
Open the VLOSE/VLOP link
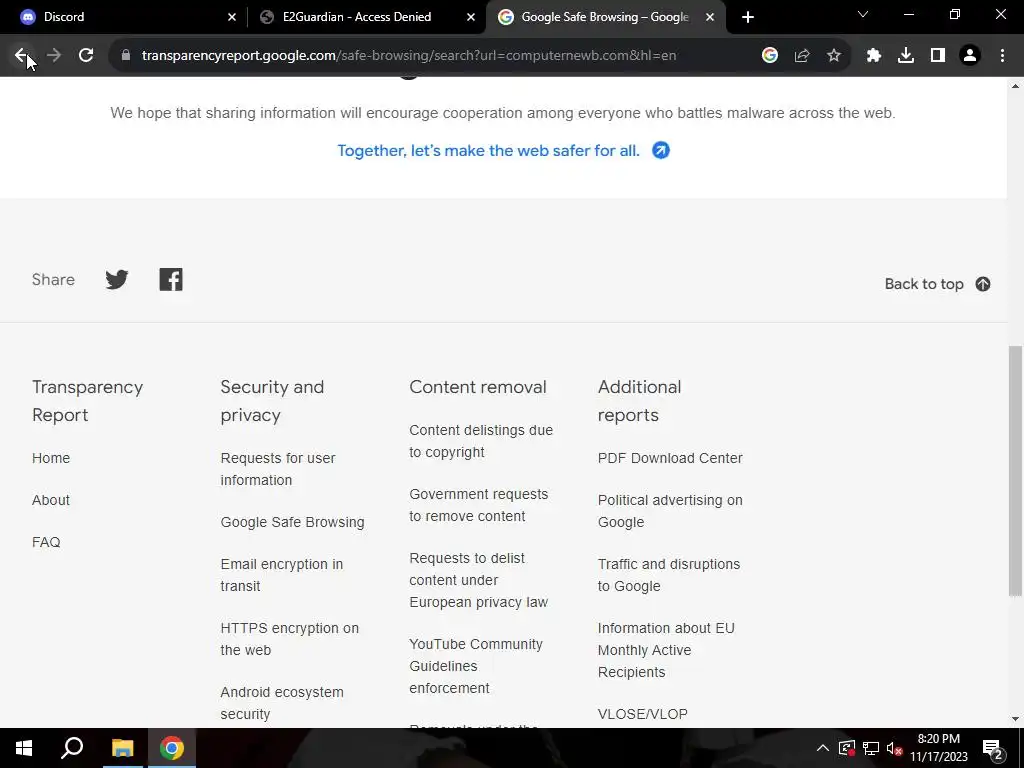click(643, 714)
